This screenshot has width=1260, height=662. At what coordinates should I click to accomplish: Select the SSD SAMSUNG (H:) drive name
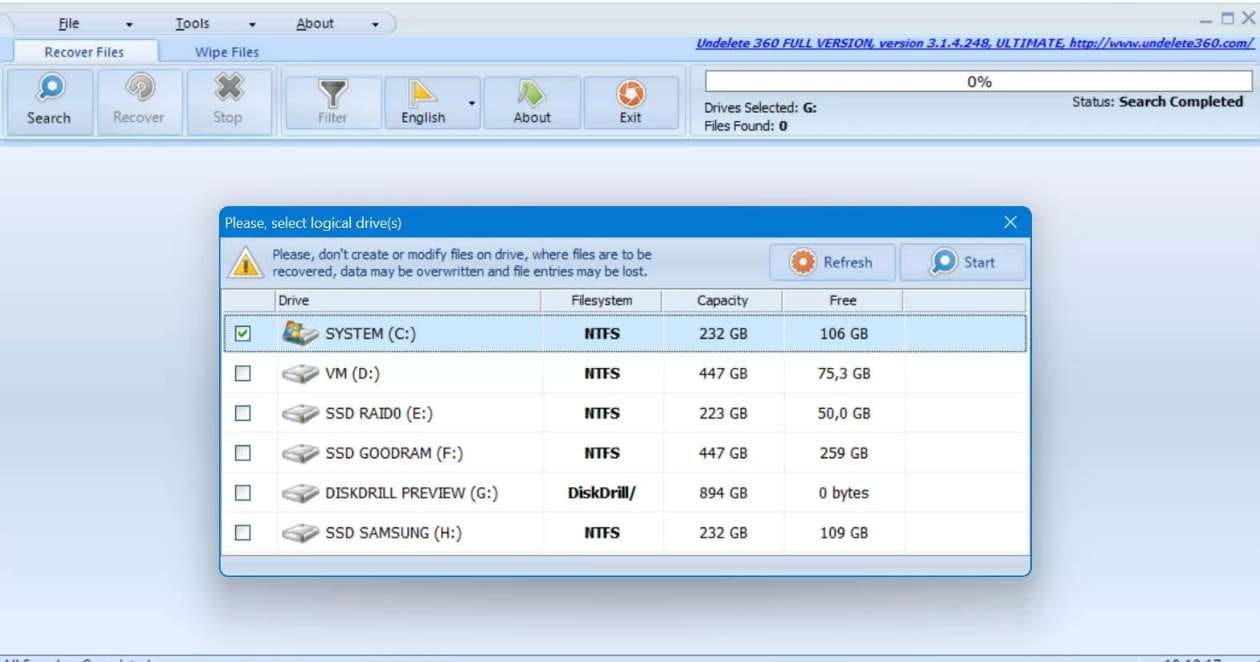point(393,534)
